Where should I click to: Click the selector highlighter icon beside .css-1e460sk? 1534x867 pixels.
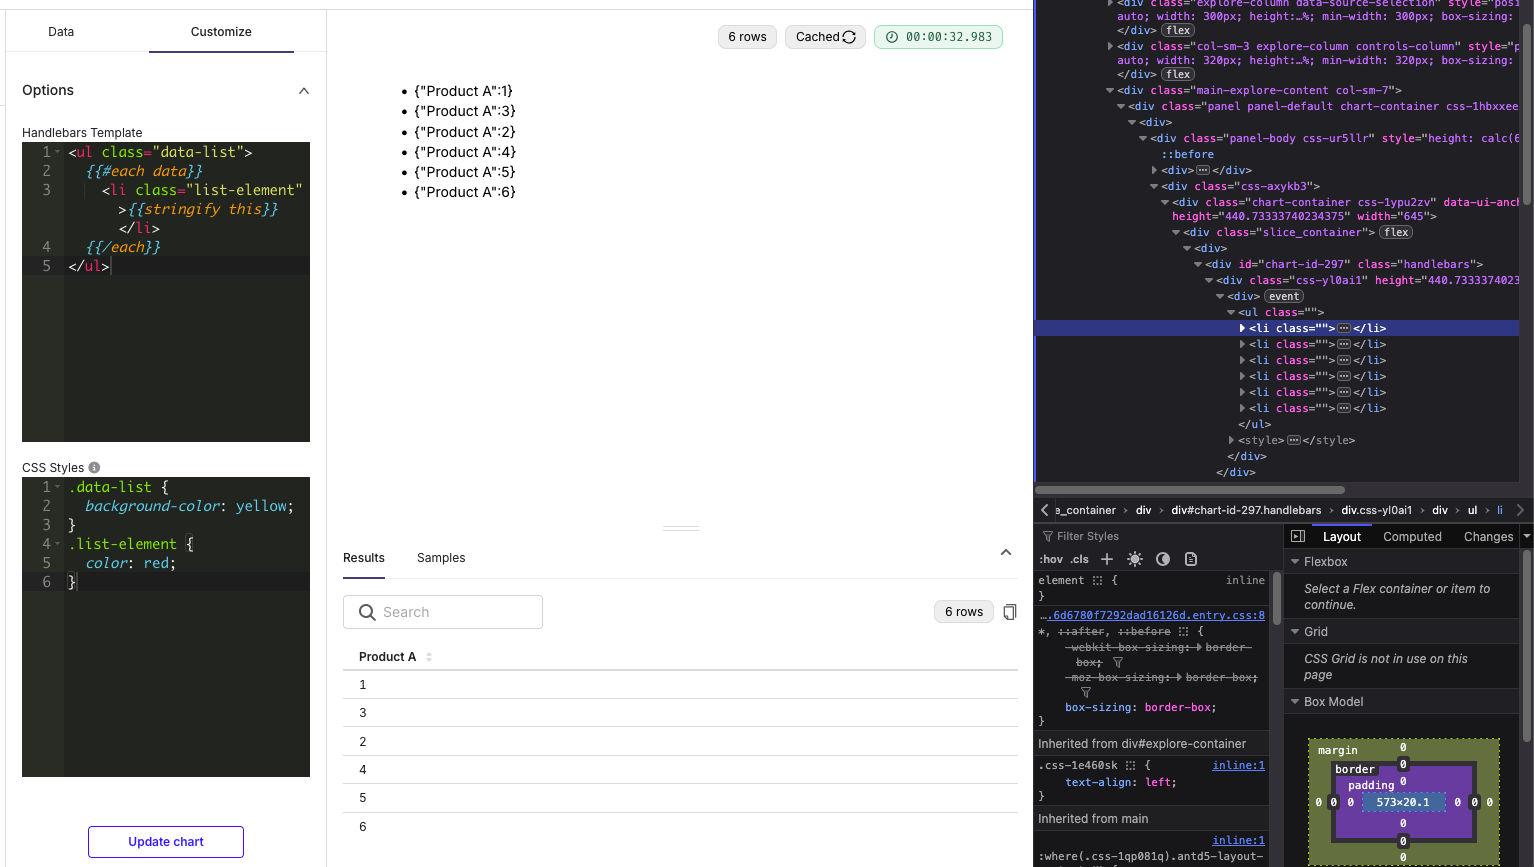(x=1131, y=765)
